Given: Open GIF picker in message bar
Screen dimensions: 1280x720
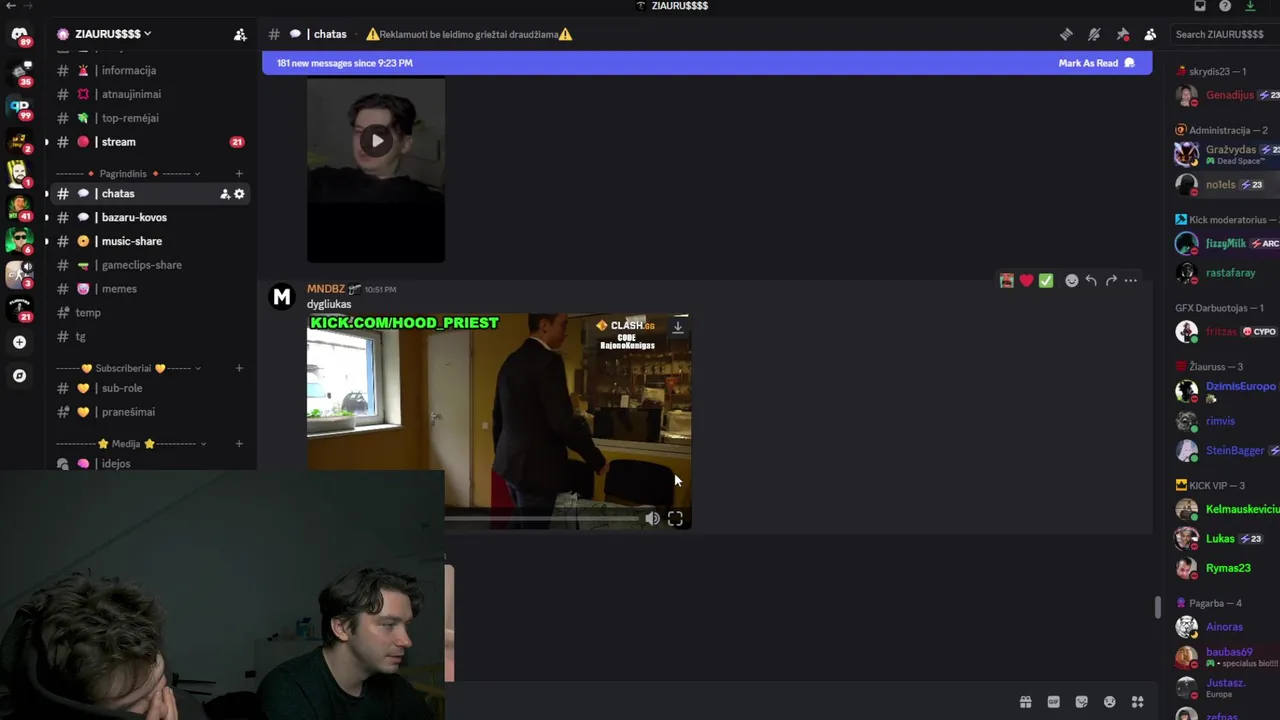Looking at the screenshot, I should click(x=1053, y=702).
